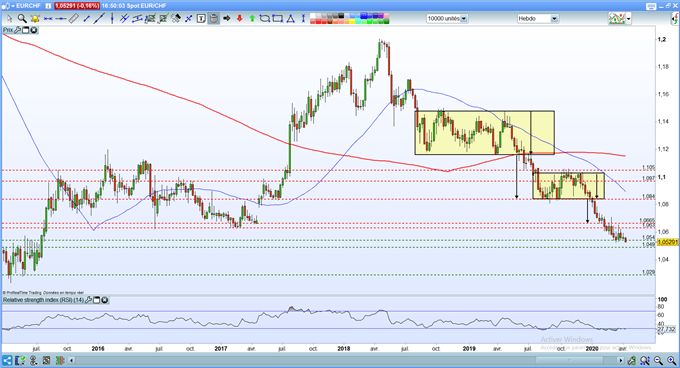This screenshot has height=368, width=680.
Task: Insert a red down arrow
Action: tap(239, 18)
